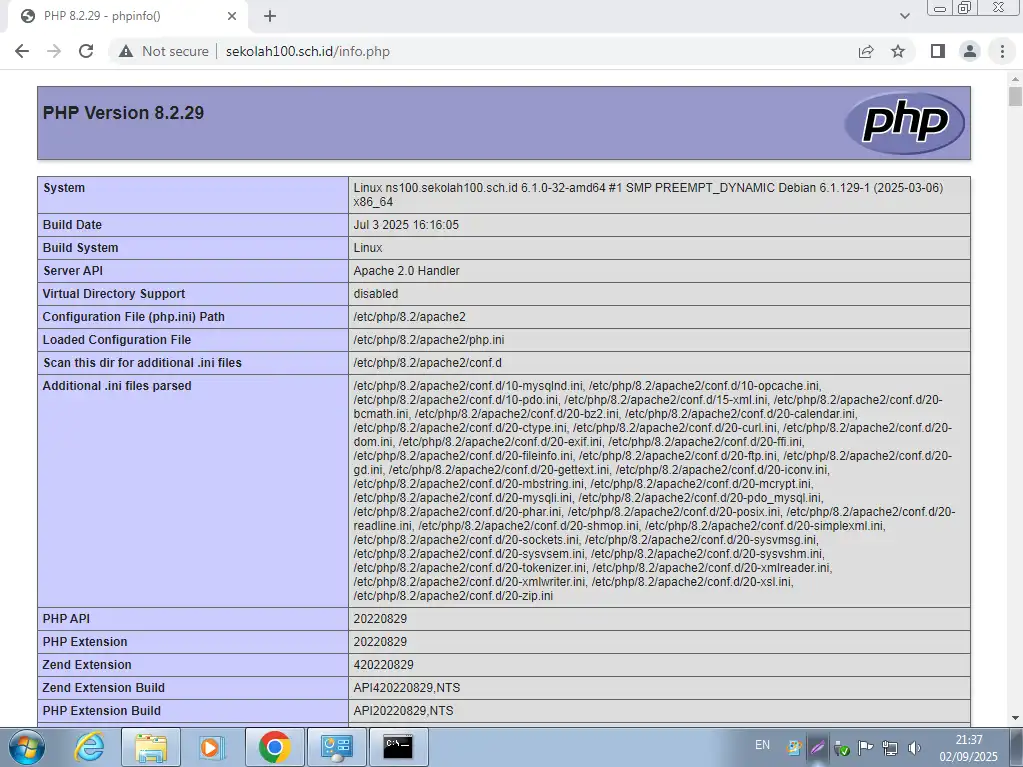This screenshot has height=767, width=1023.
Task: Open Windows Media Player from taskbar
Action: tap(211, 747)
